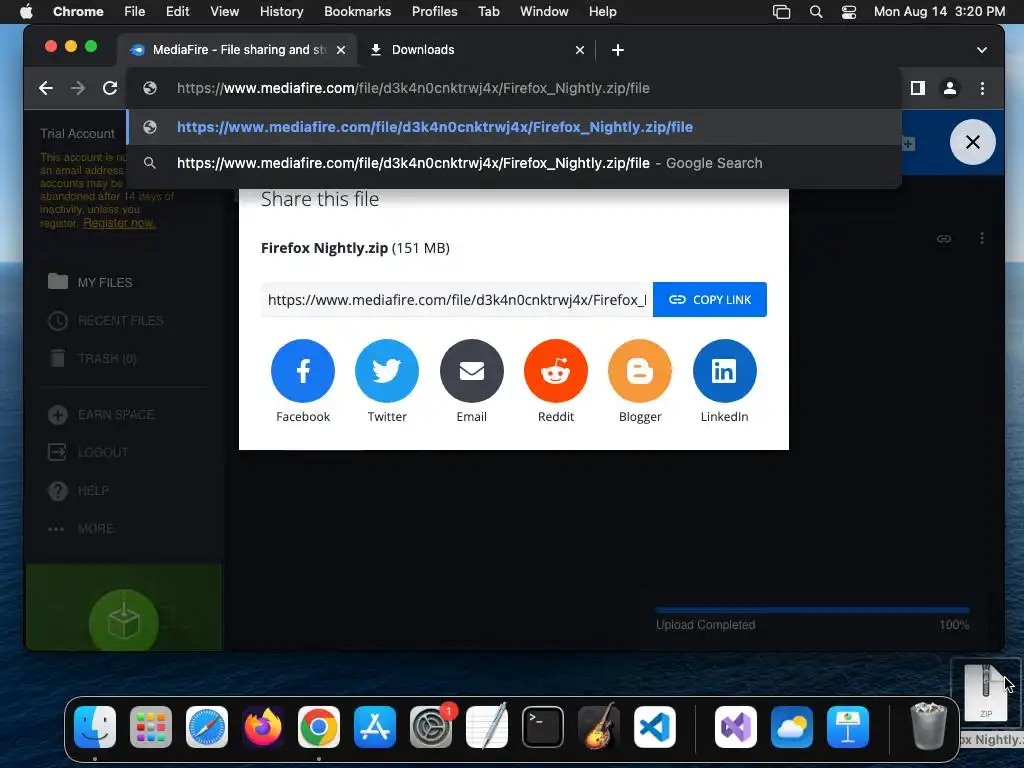Go back in Chrome
The height and width of the screenshot is (768, 1024).
pyautogui.click(x=46, y=88)
